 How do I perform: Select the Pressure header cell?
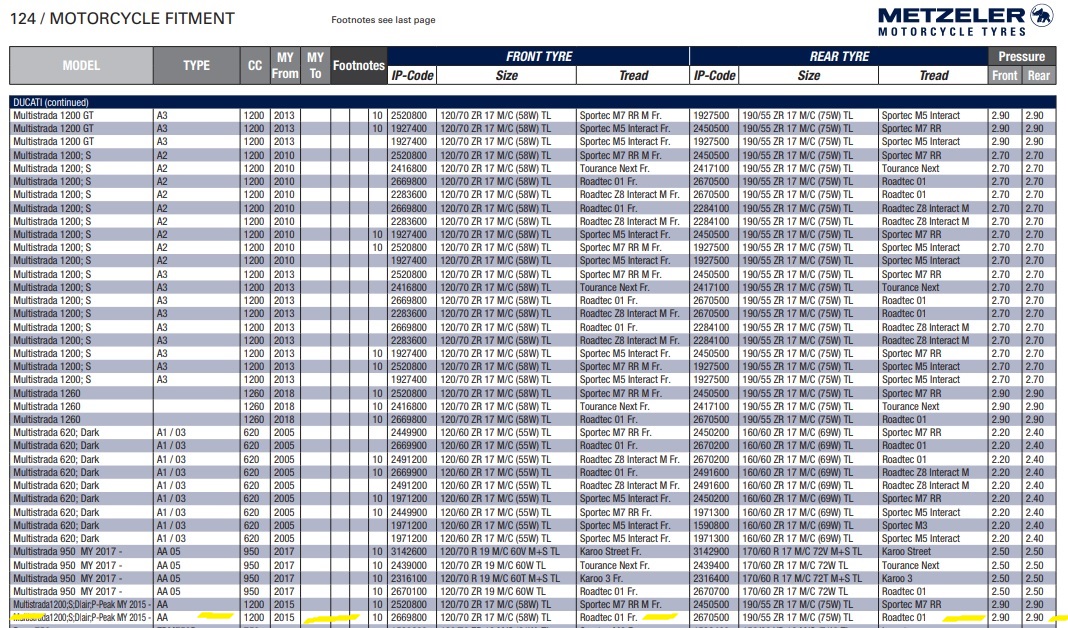(x=1021, y=57)
